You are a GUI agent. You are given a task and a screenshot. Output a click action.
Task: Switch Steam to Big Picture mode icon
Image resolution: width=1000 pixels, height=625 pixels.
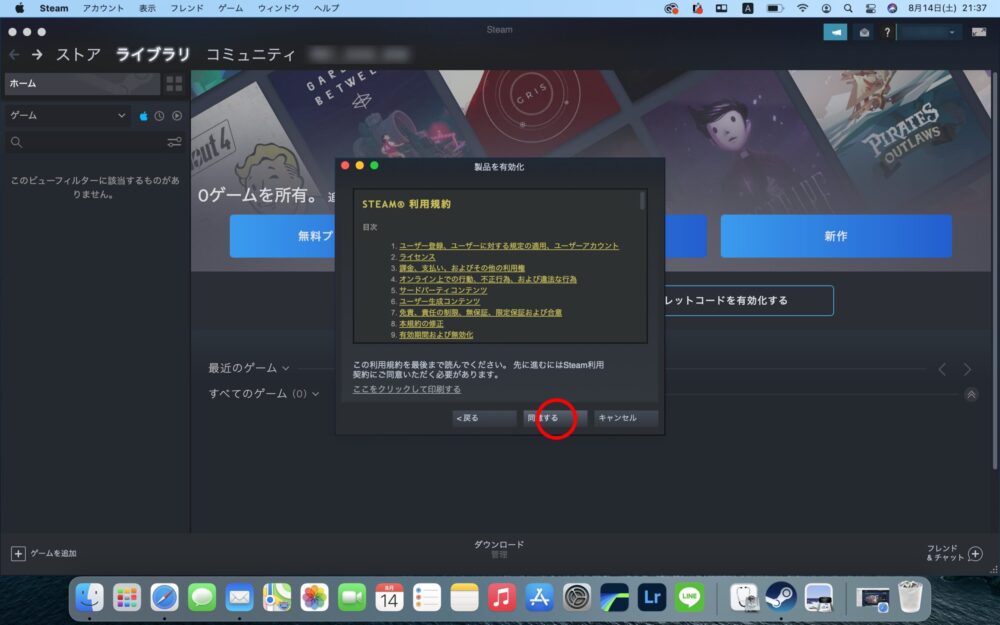click(x=979, y=32)
